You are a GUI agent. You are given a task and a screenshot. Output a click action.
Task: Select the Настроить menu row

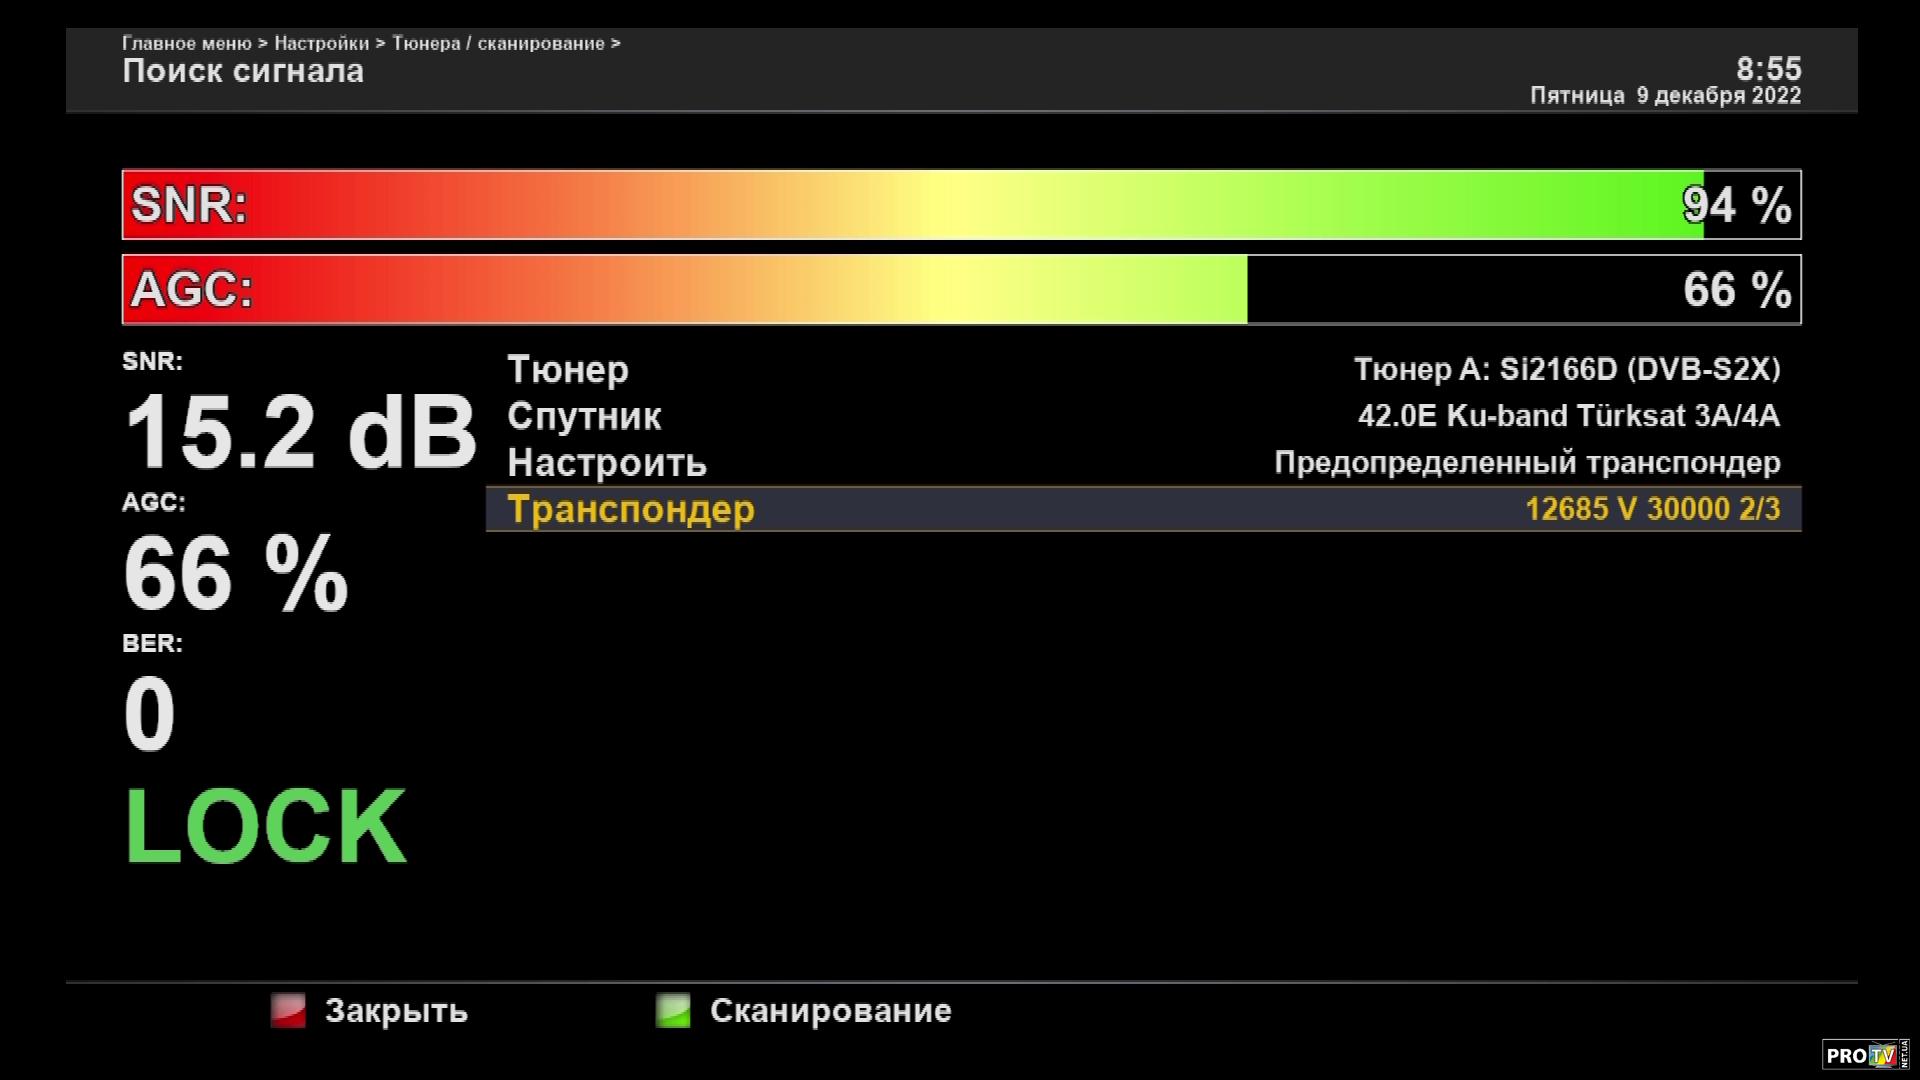(x=607, y=463)
